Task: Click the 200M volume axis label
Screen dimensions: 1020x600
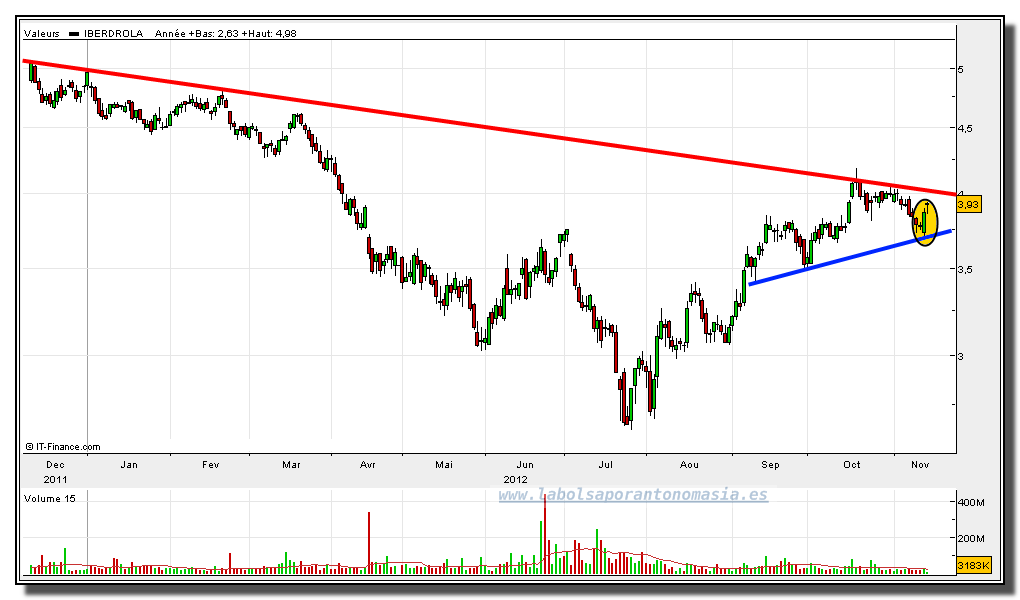Action: (971, 538)
